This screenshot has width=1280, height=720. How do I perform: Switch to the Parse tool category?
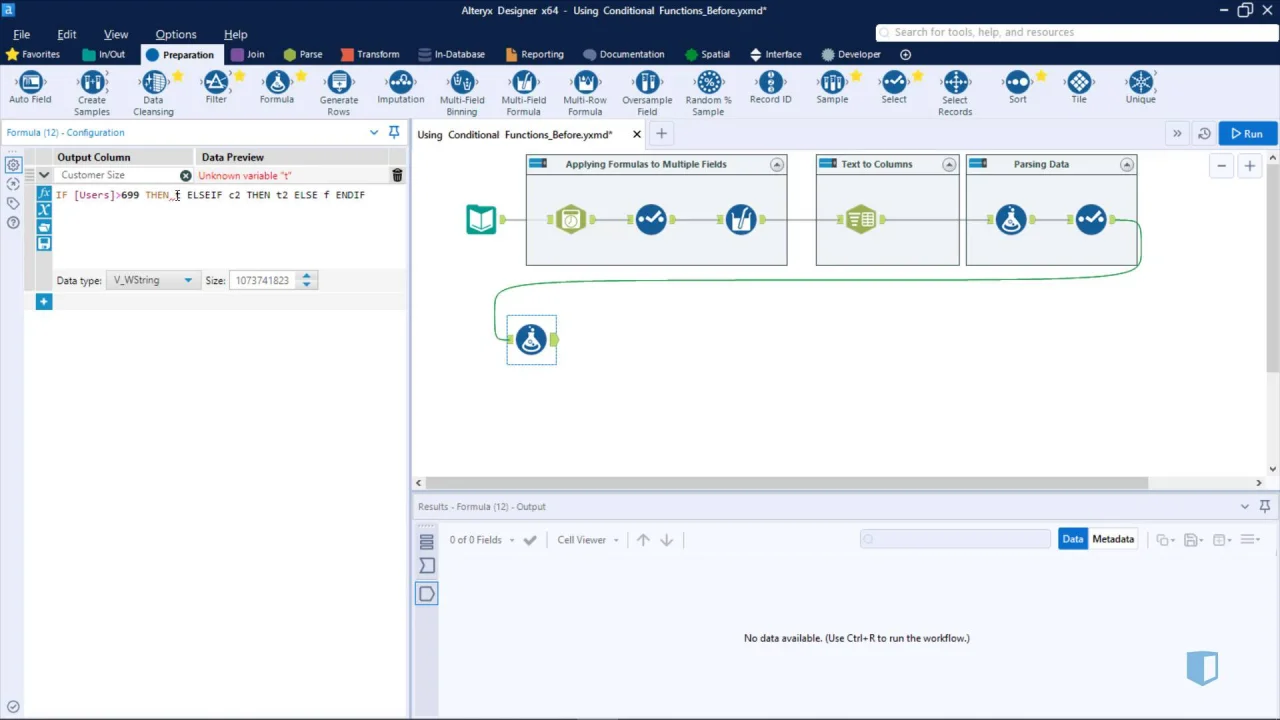pyautogui.click(x=302, y=54)
